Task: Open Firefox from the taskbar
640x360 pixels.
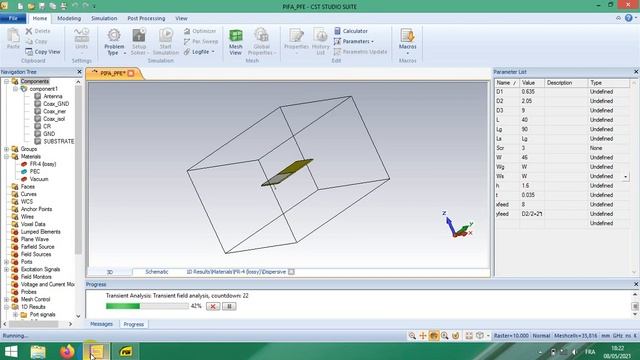Action: click(67, 351)
